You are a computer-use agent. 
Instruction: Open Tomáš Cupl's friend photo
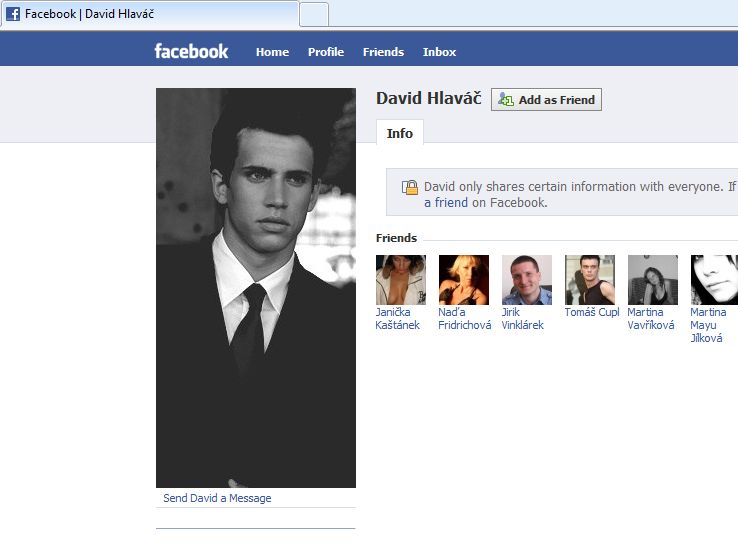click(590, 280)
